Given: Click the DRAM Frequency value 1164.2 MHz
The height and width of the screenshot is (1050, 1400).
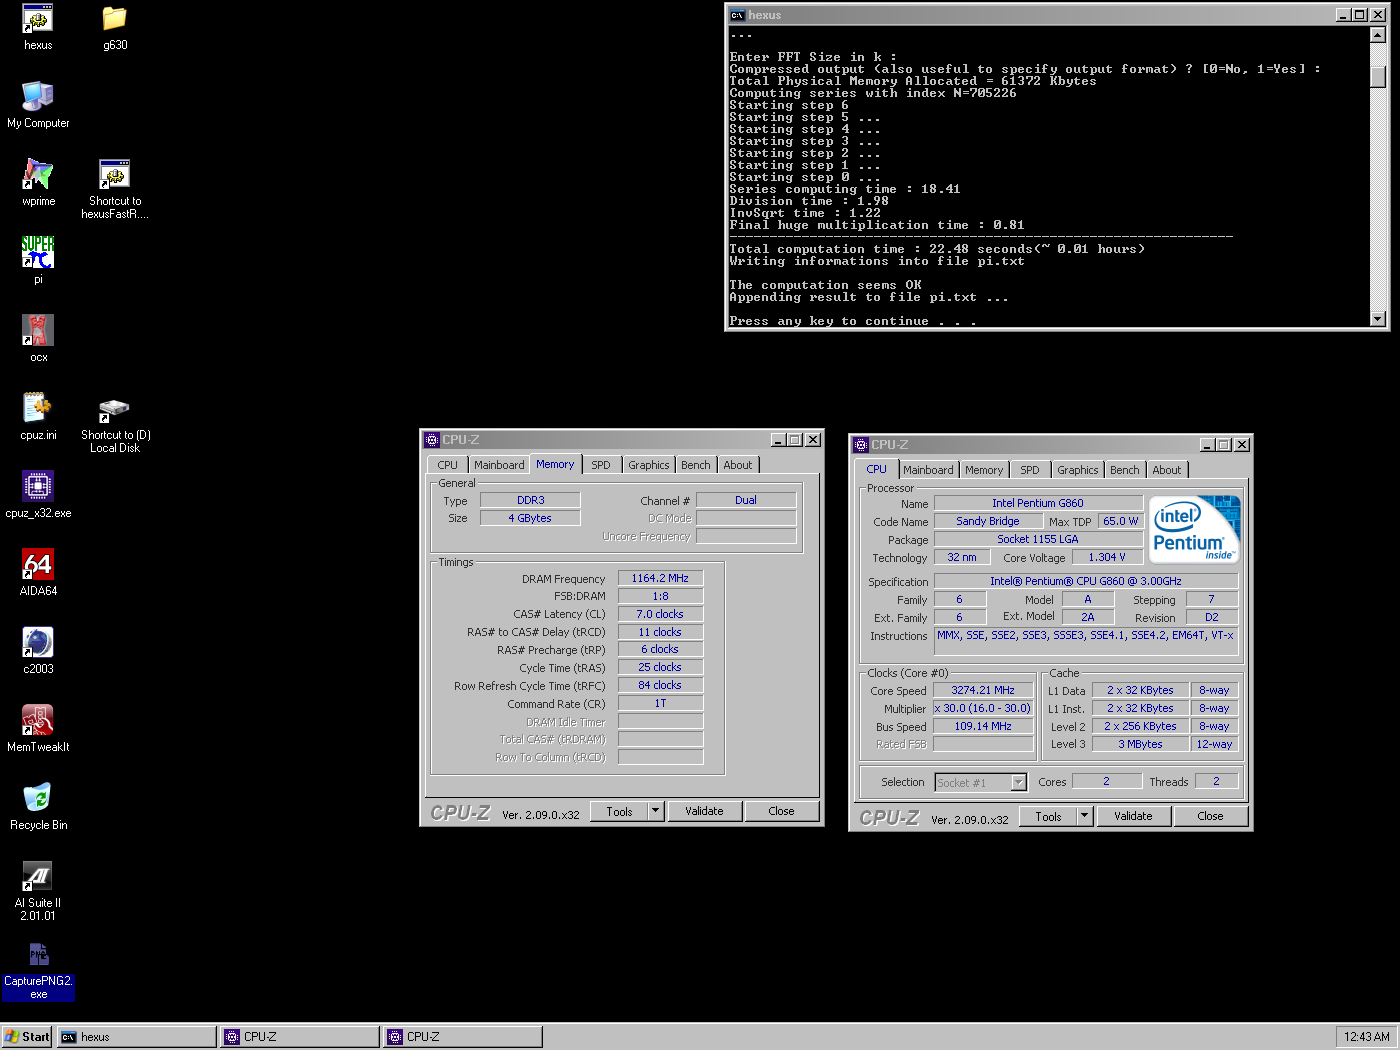Looking at the screenshot, I should click(x=660, y=578).
